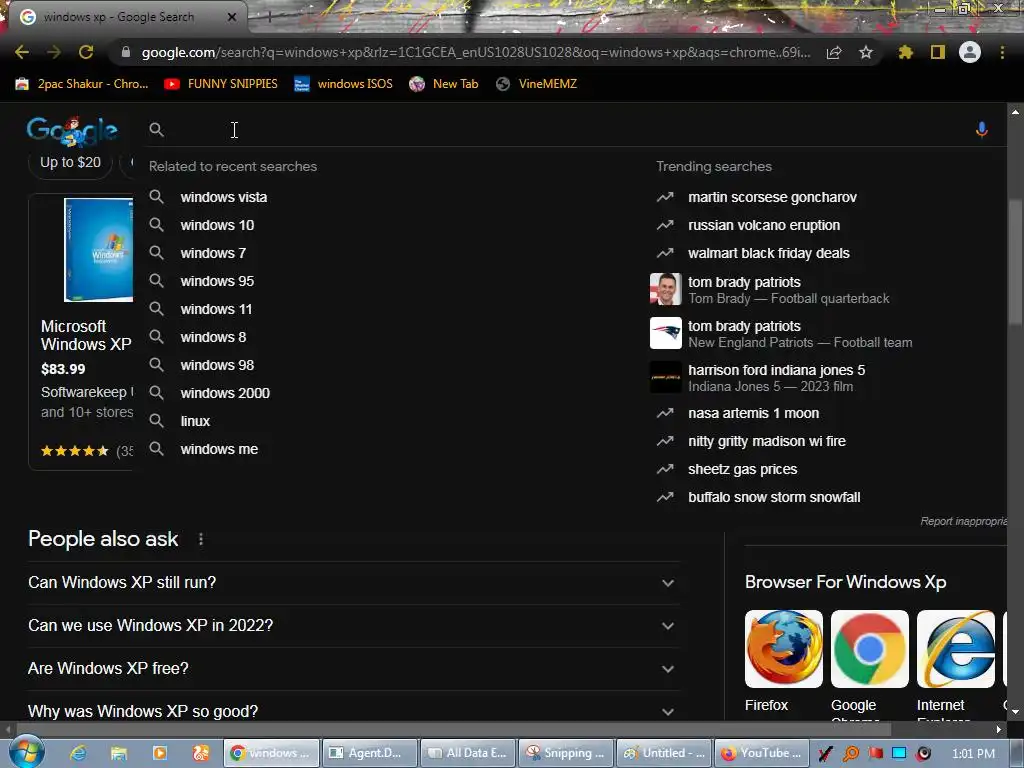Viewport: 1024px width, 768px height.
Task: Select the windows 11 suggestion
Action: [x=216, y=310]
